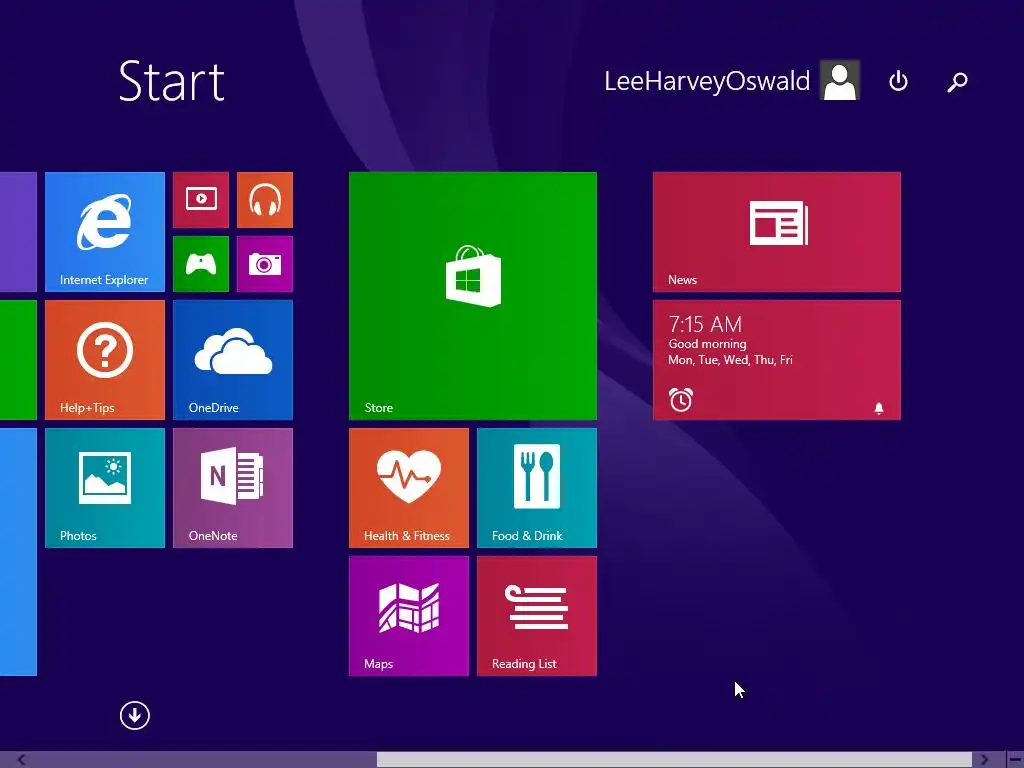
Task: Open the OneDrive cloud tile
Action: click(232, 360)
